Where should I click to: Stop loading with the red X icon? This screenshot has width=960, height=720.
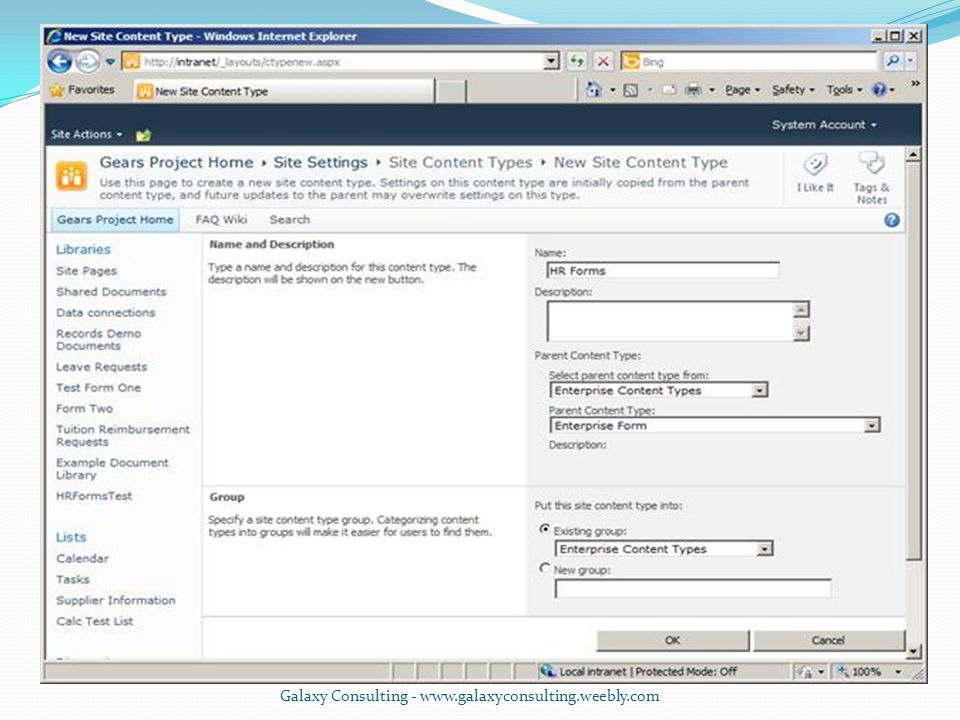(x=603, y=61)
